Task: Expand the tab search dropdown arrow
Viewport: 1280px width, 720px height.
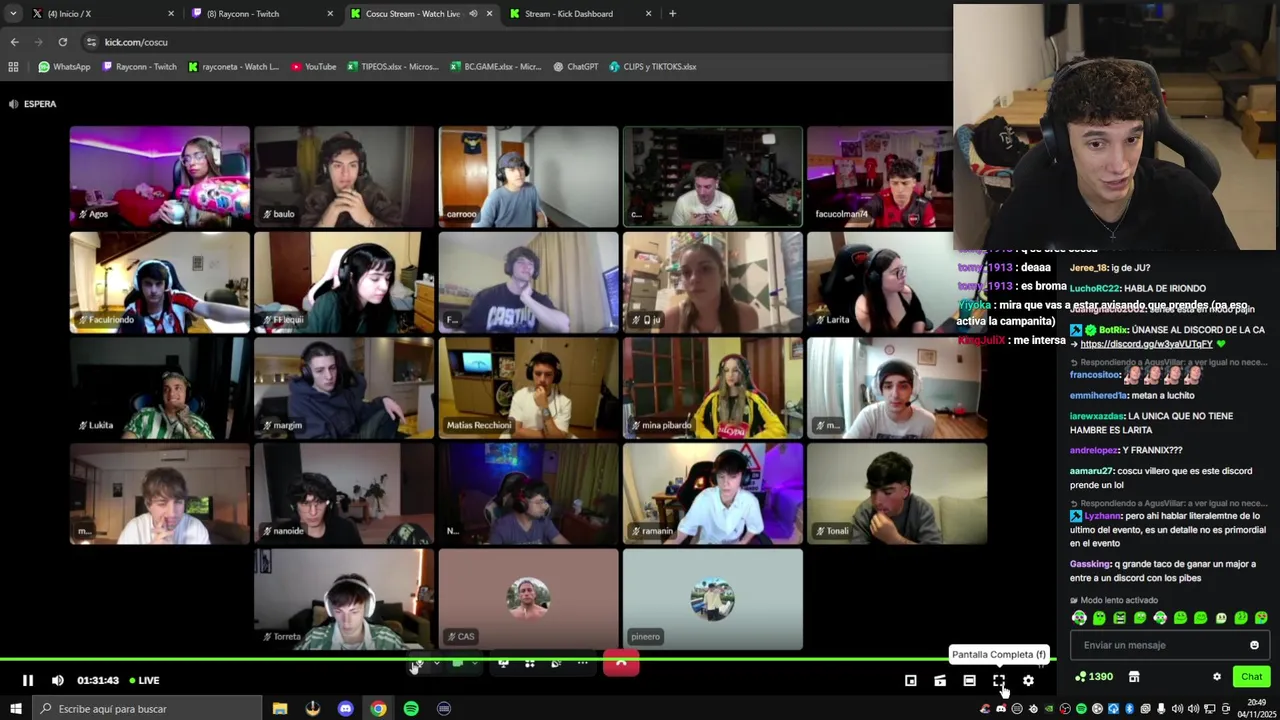Action: [12, 14]
